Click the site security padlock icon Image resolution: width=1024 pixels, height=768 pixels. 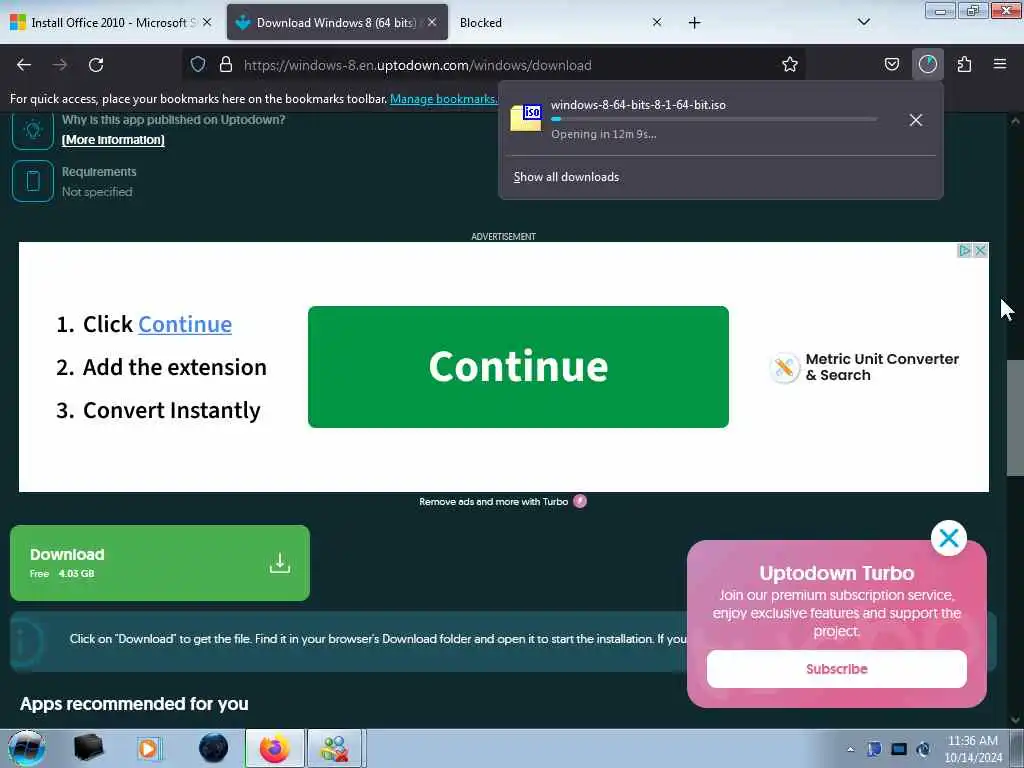click(226, 64)
